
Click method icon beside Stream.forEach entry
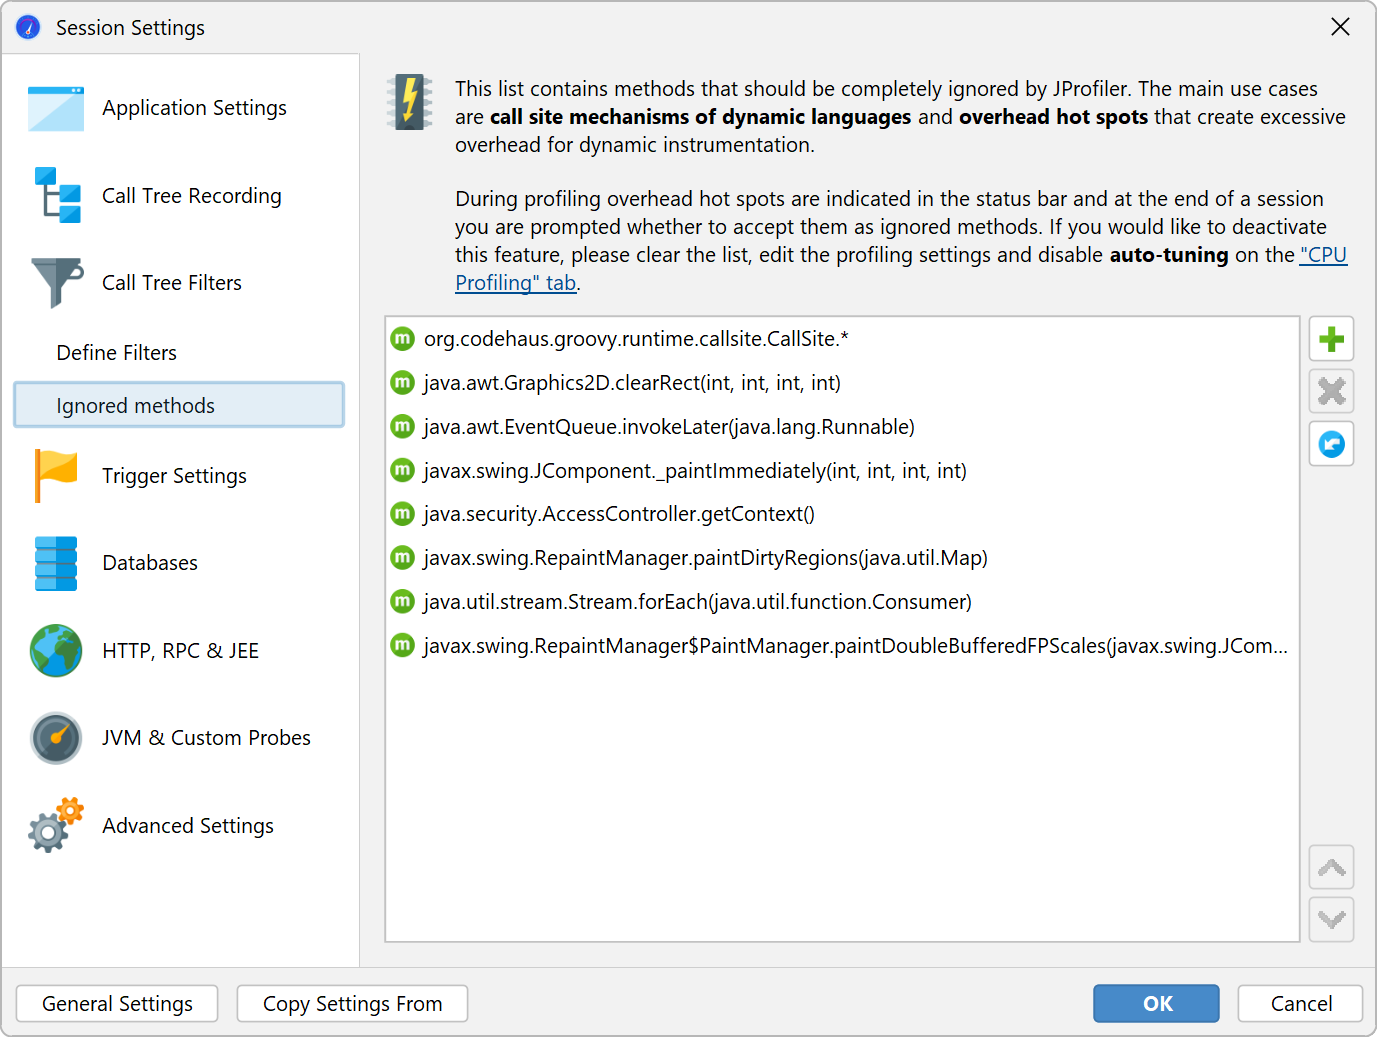tap(402, 602)
